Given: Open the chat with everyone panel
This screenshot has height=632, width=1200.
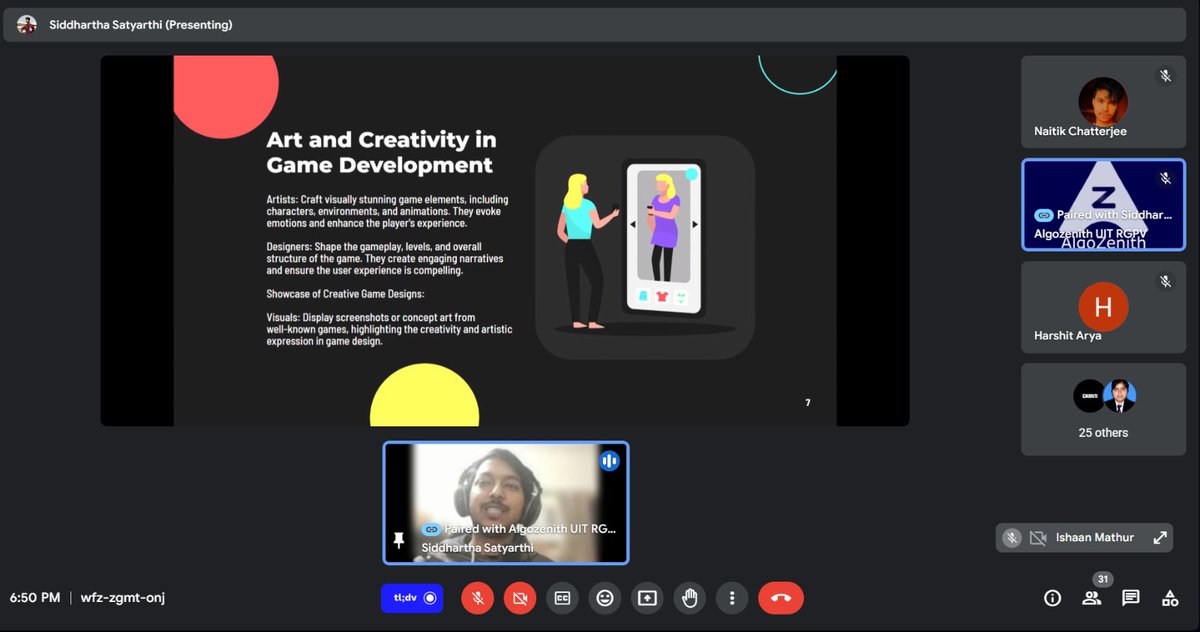Looking at the screenshot, I should (1131, 598).
